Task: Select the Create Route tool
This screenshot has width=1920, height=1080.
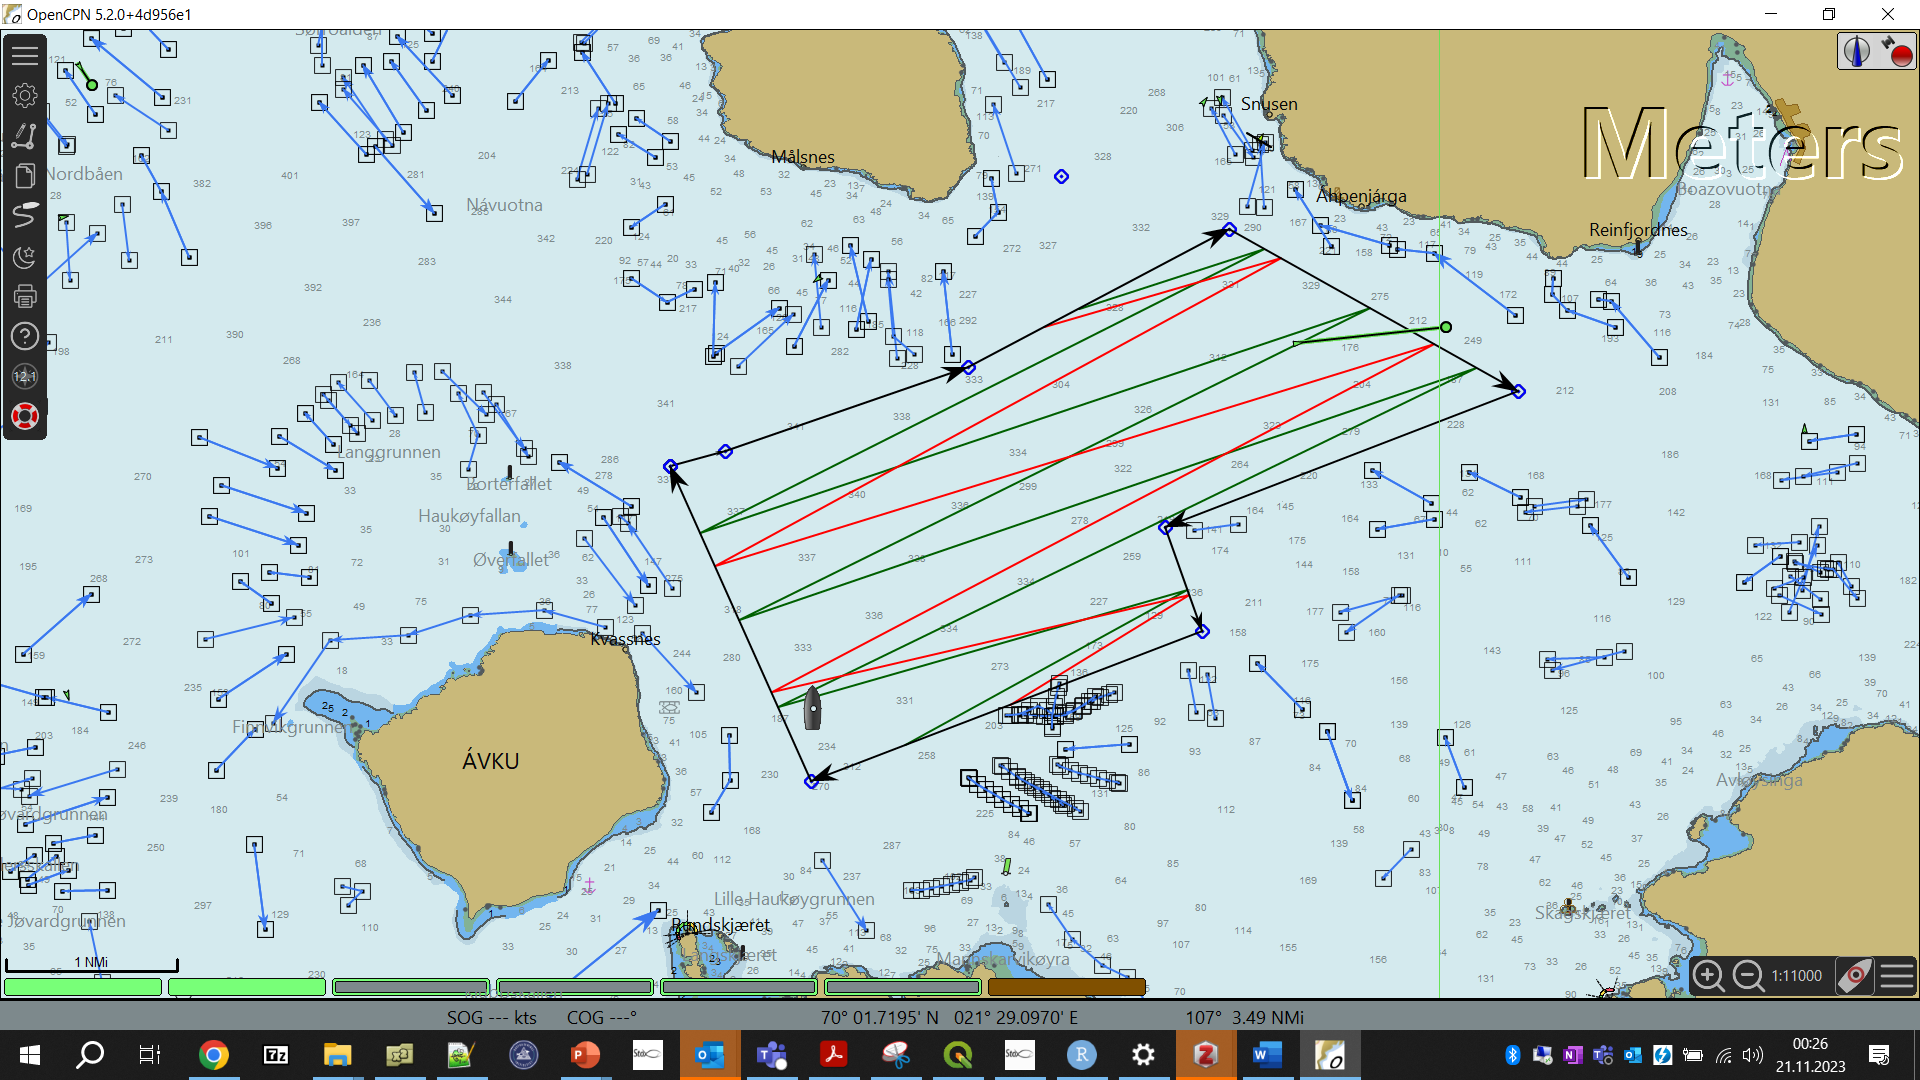Action: click(25, 136)
